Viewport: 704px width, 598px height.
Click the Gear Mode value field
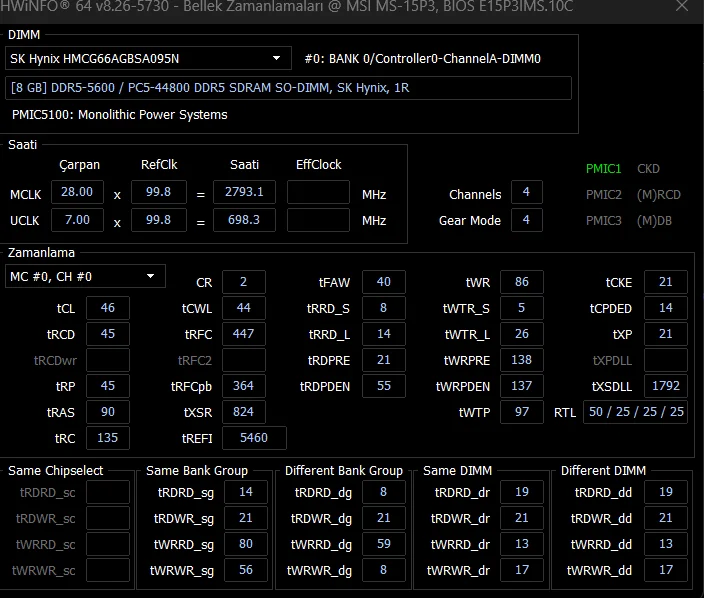[526, 220]
